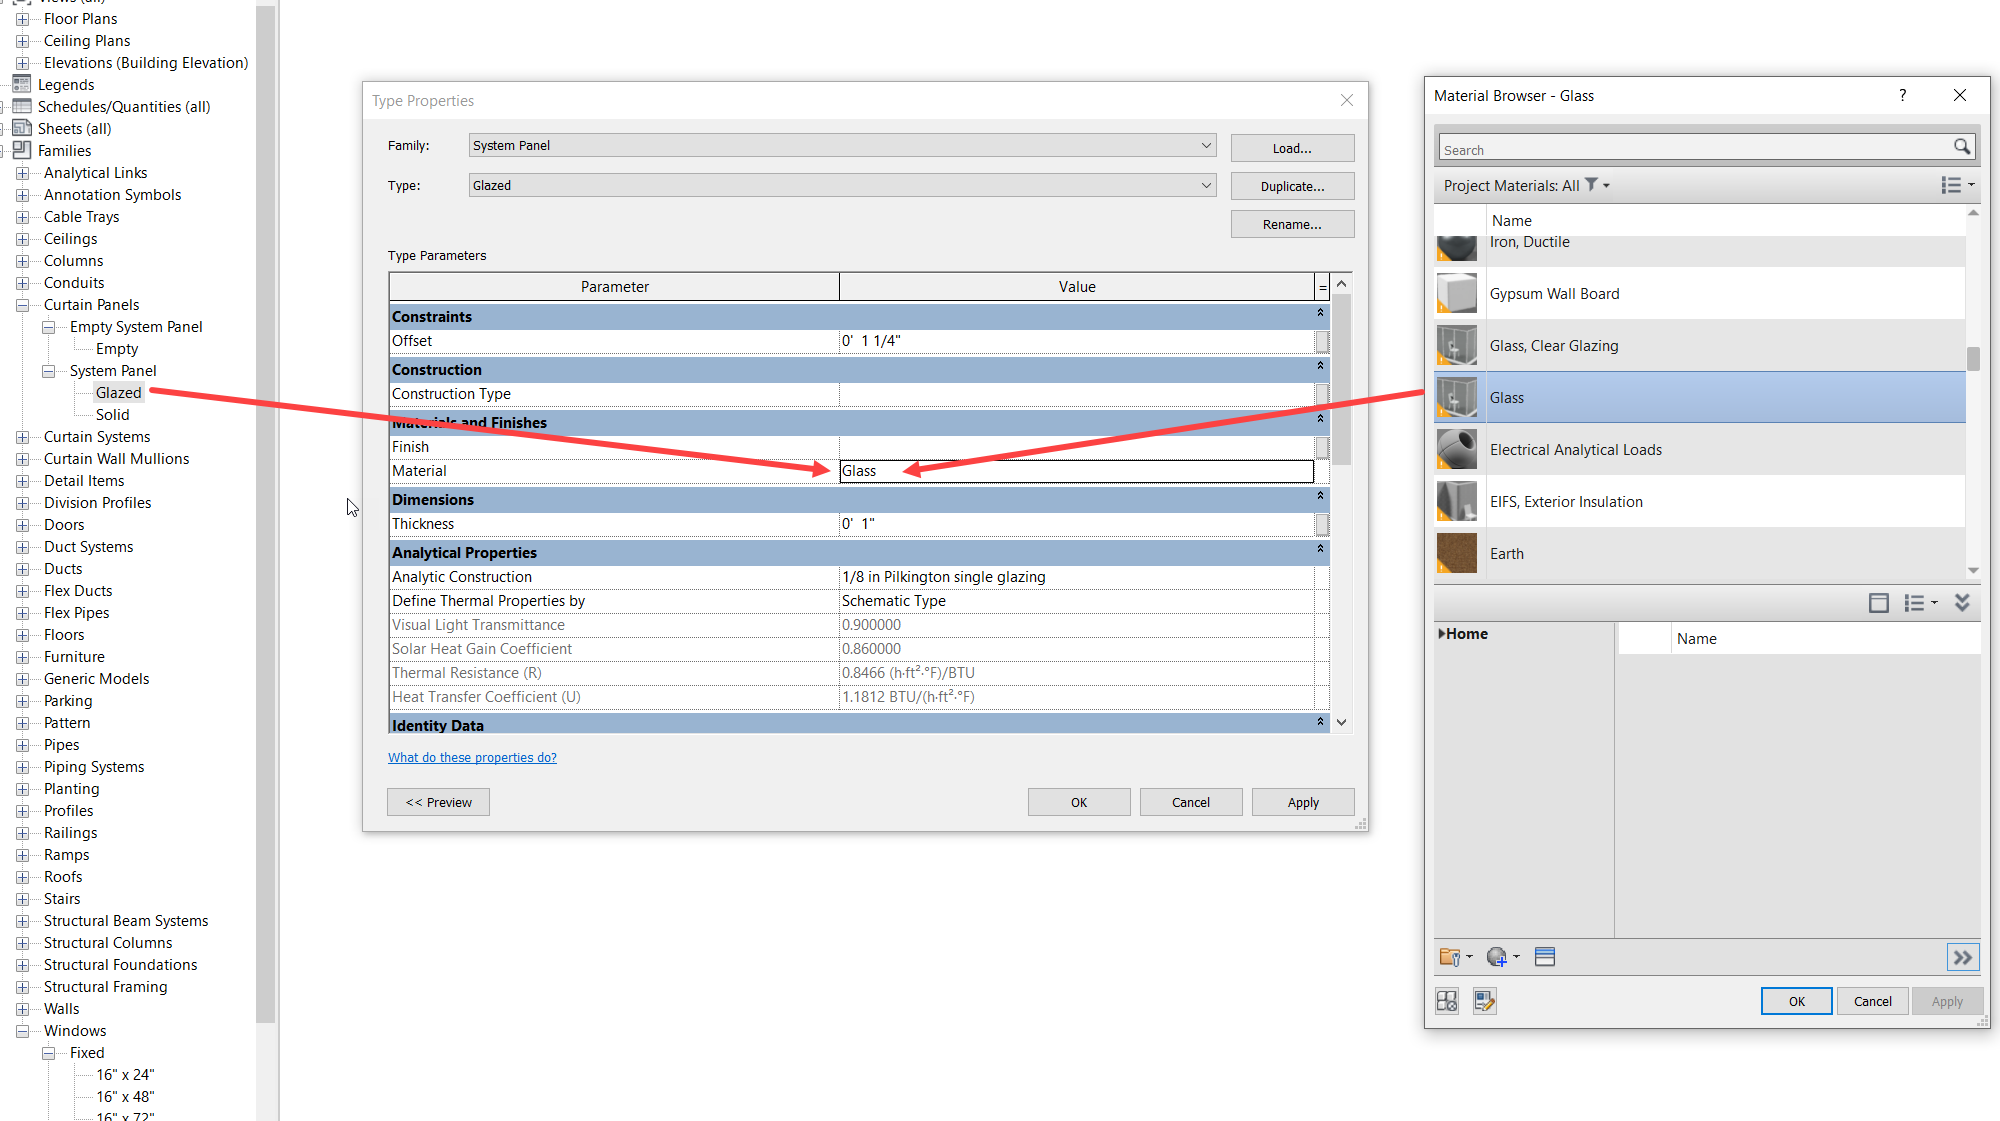Screen dimensions: 2000x1121
Task: Open the view list dropdown in Material Browser
Action: tap(1957, 185)
